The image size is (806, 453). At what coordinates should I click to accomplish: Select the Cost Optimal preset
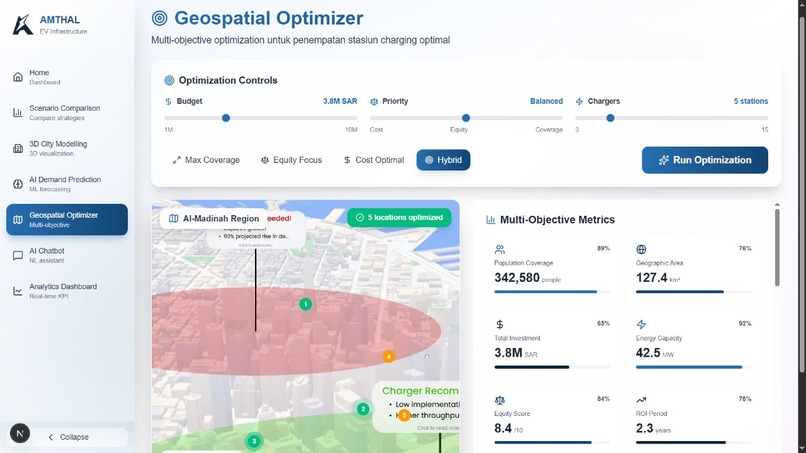[x=374, y=160]
